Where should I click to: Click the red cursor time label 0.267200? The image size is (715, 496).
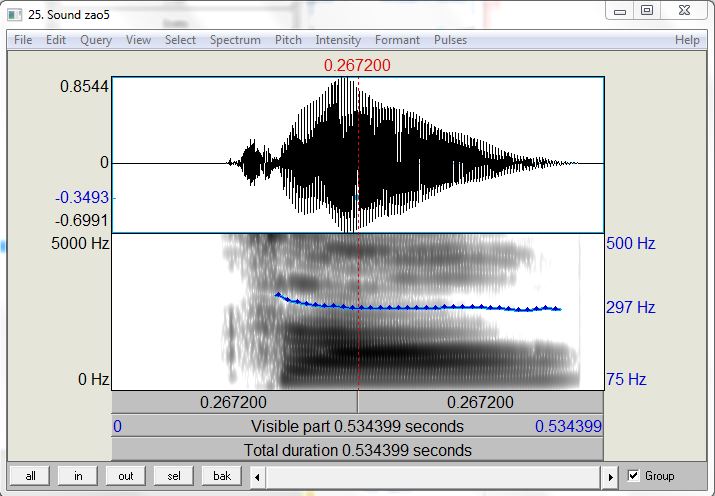click(357, 65)
